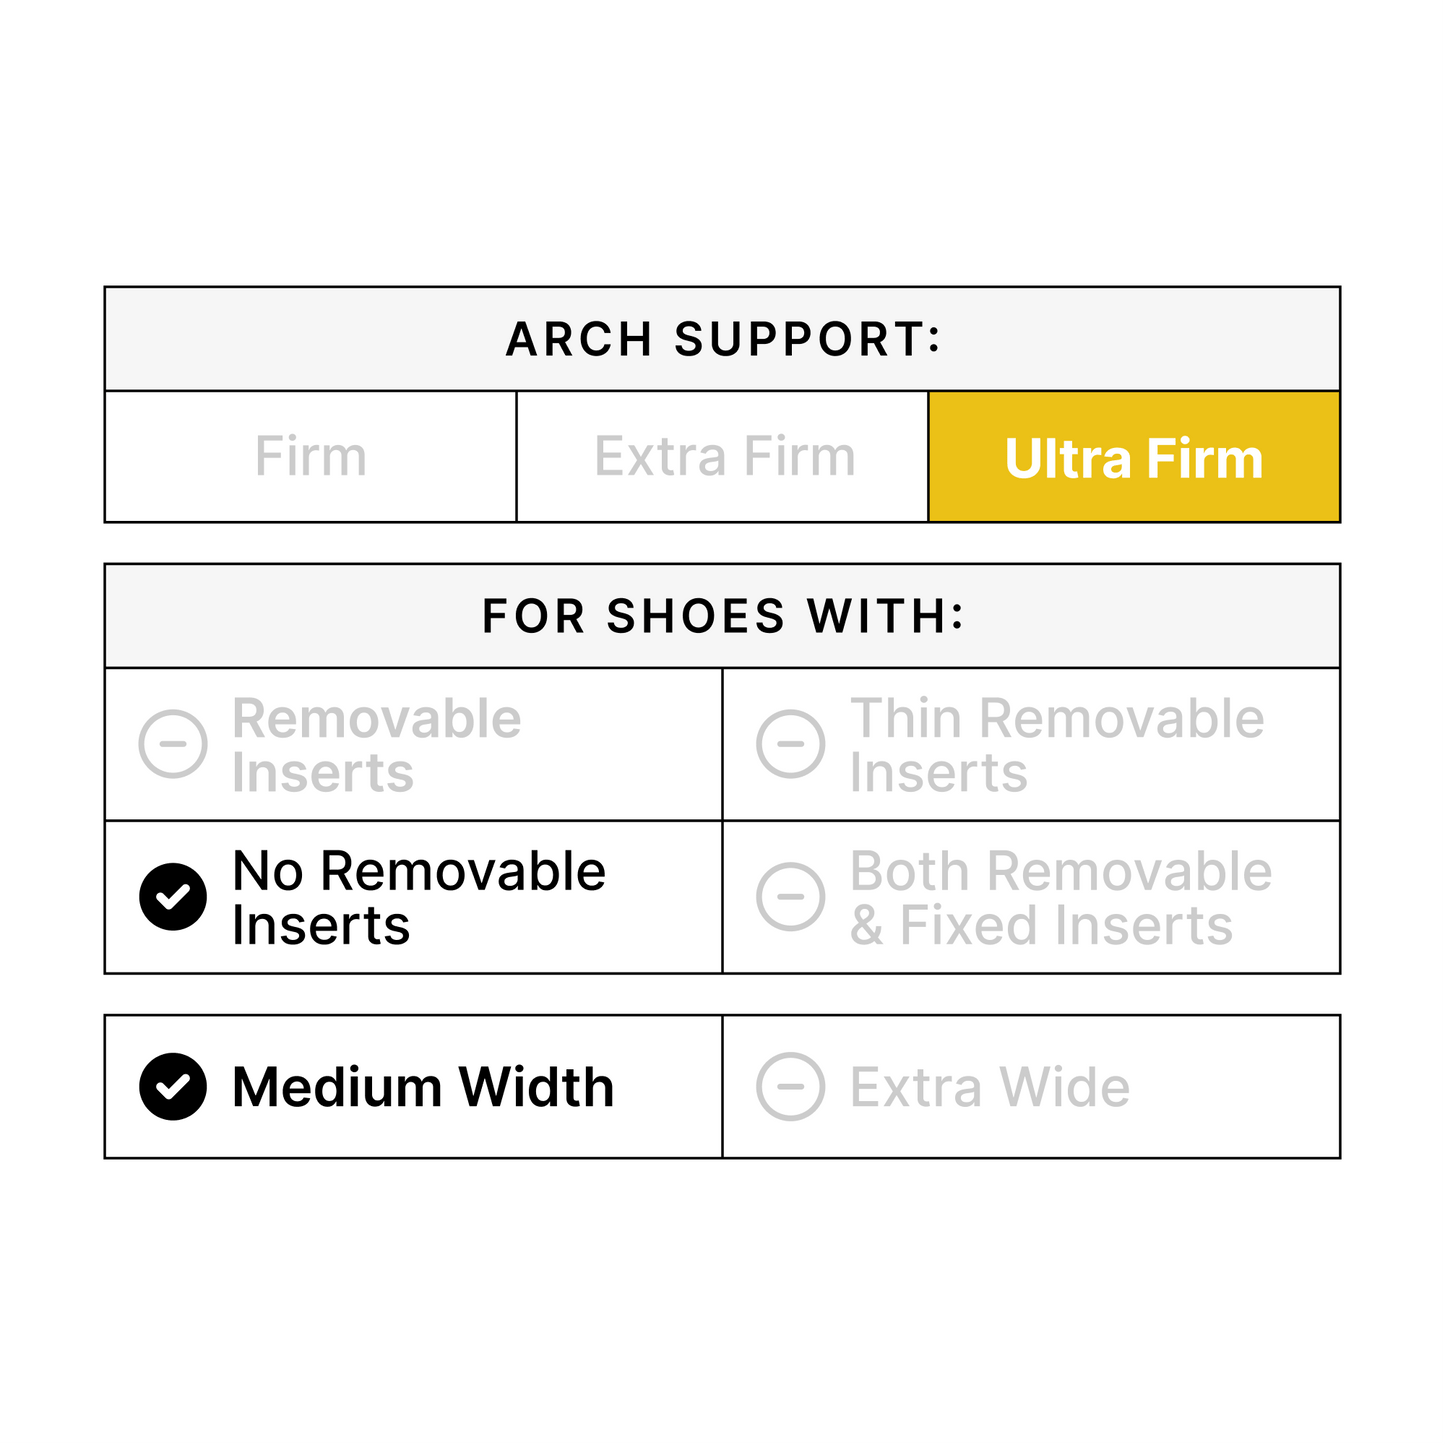Pick the greyed Removable Inserts text in the left cell

376,746
